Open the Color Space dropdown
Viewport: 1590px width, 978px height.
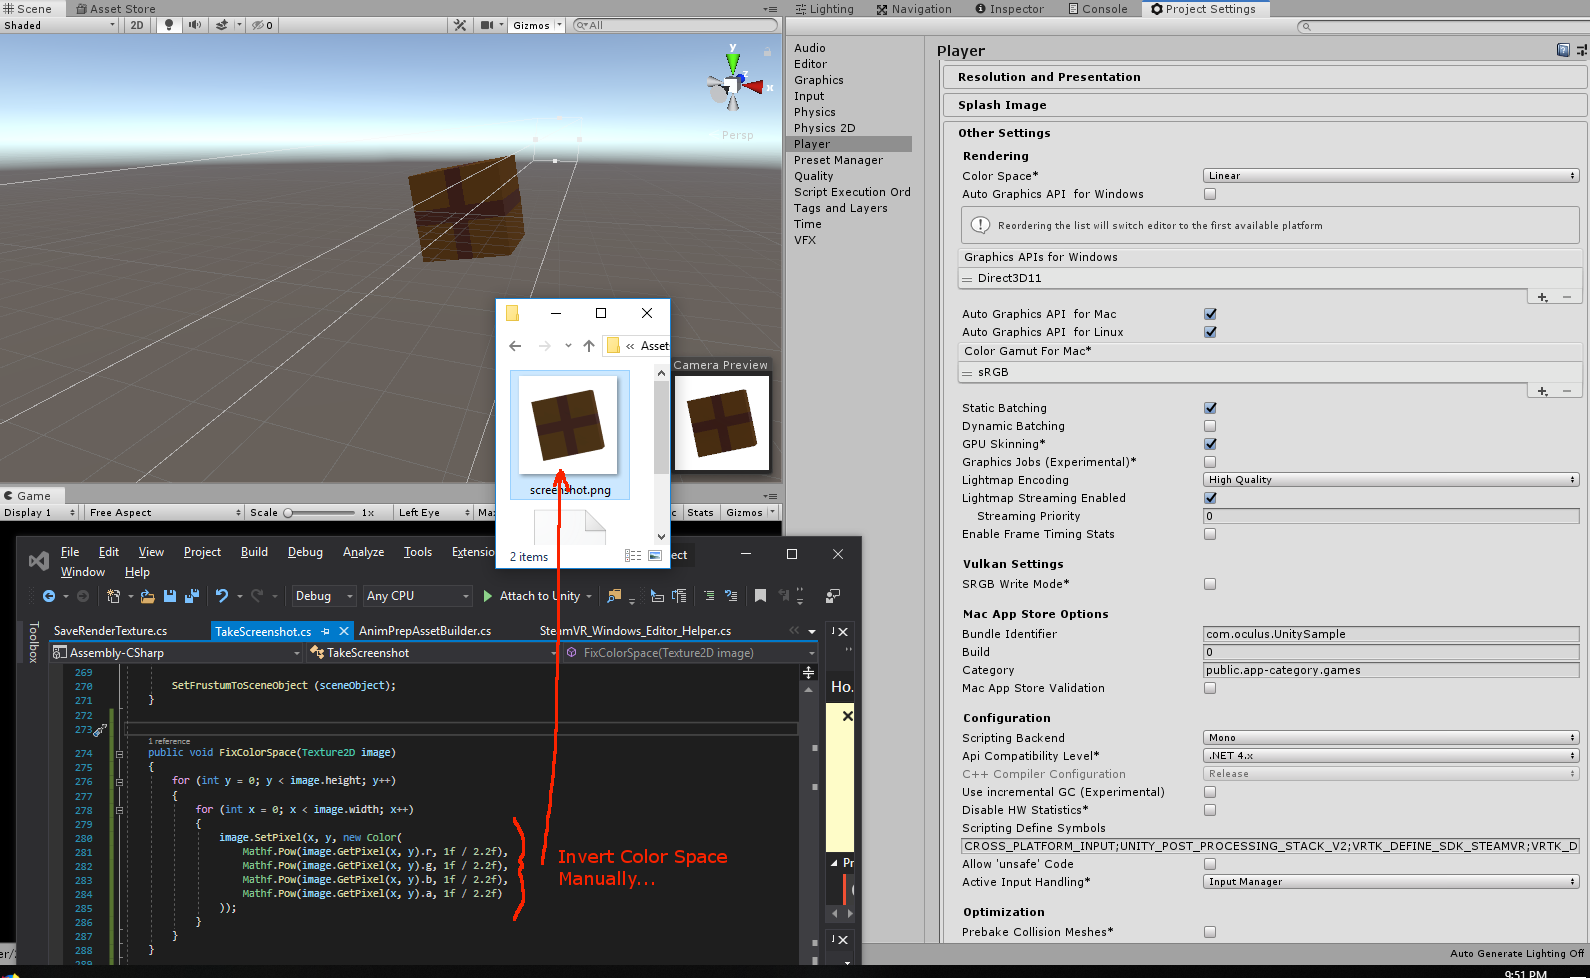(x=1391, y=176)
